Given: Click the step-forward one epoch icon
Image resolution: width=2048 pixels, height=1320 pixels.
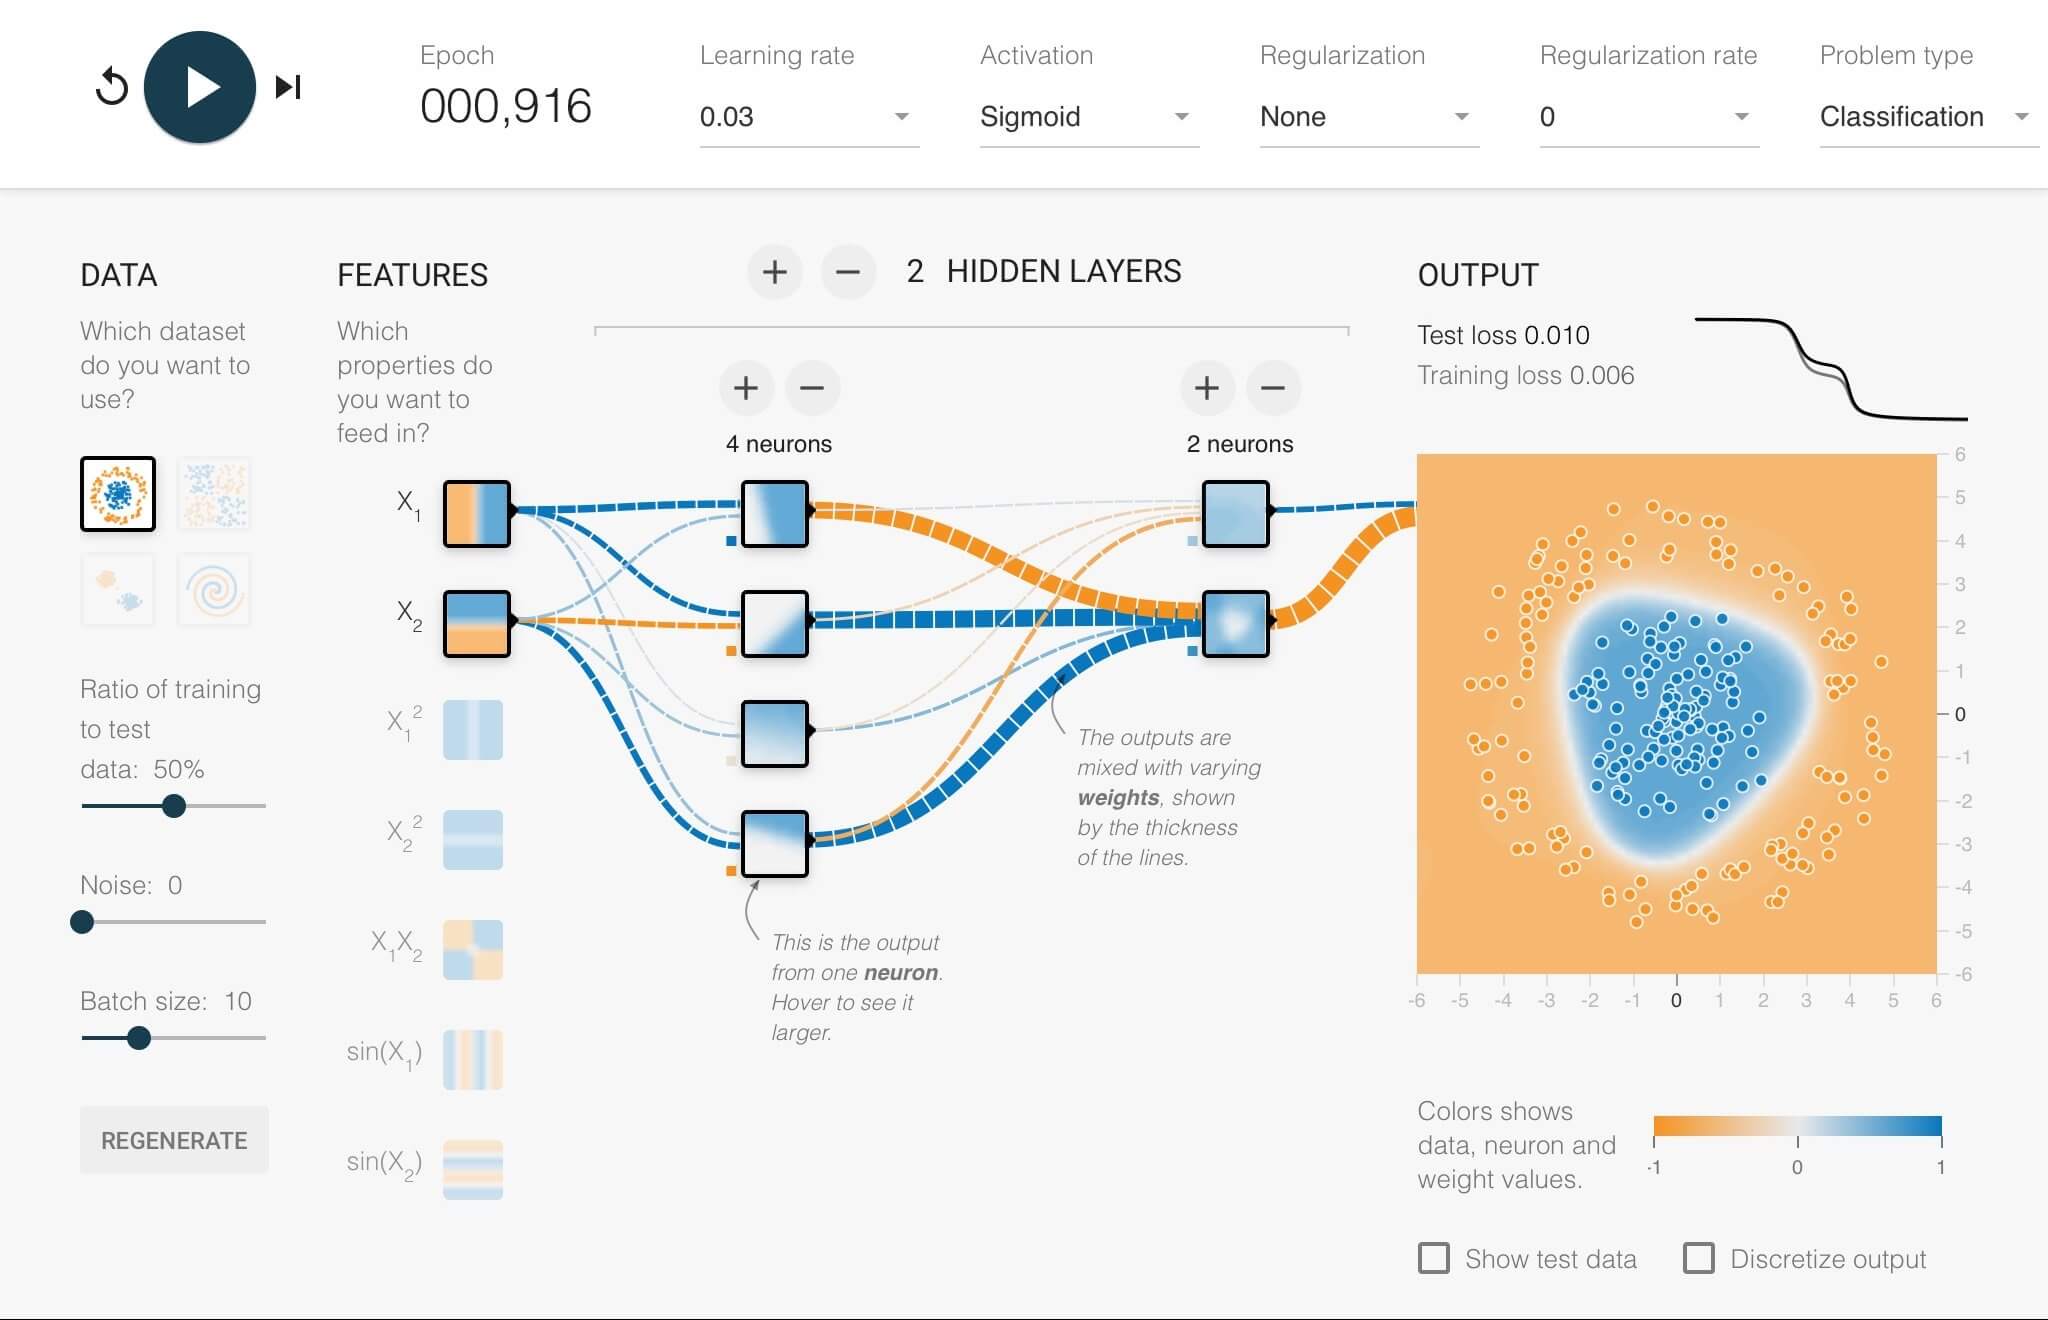Looking at the screenshot, I should click(x=288, y=87).
